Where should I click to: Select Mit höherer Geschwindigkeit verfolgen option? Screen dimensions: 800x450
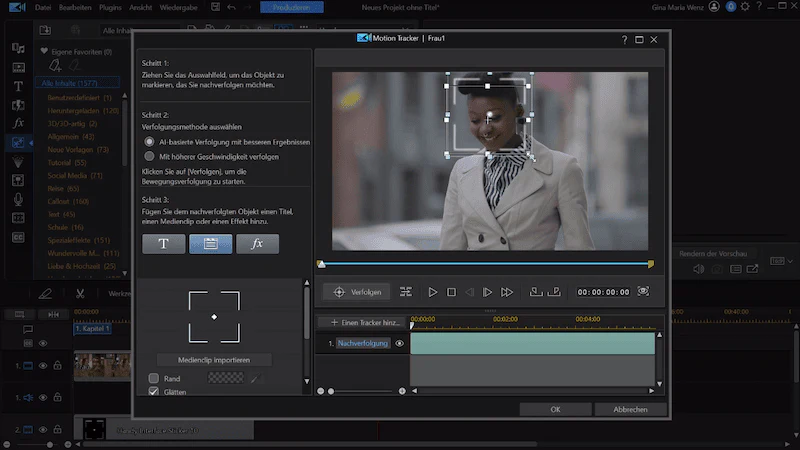149,156
